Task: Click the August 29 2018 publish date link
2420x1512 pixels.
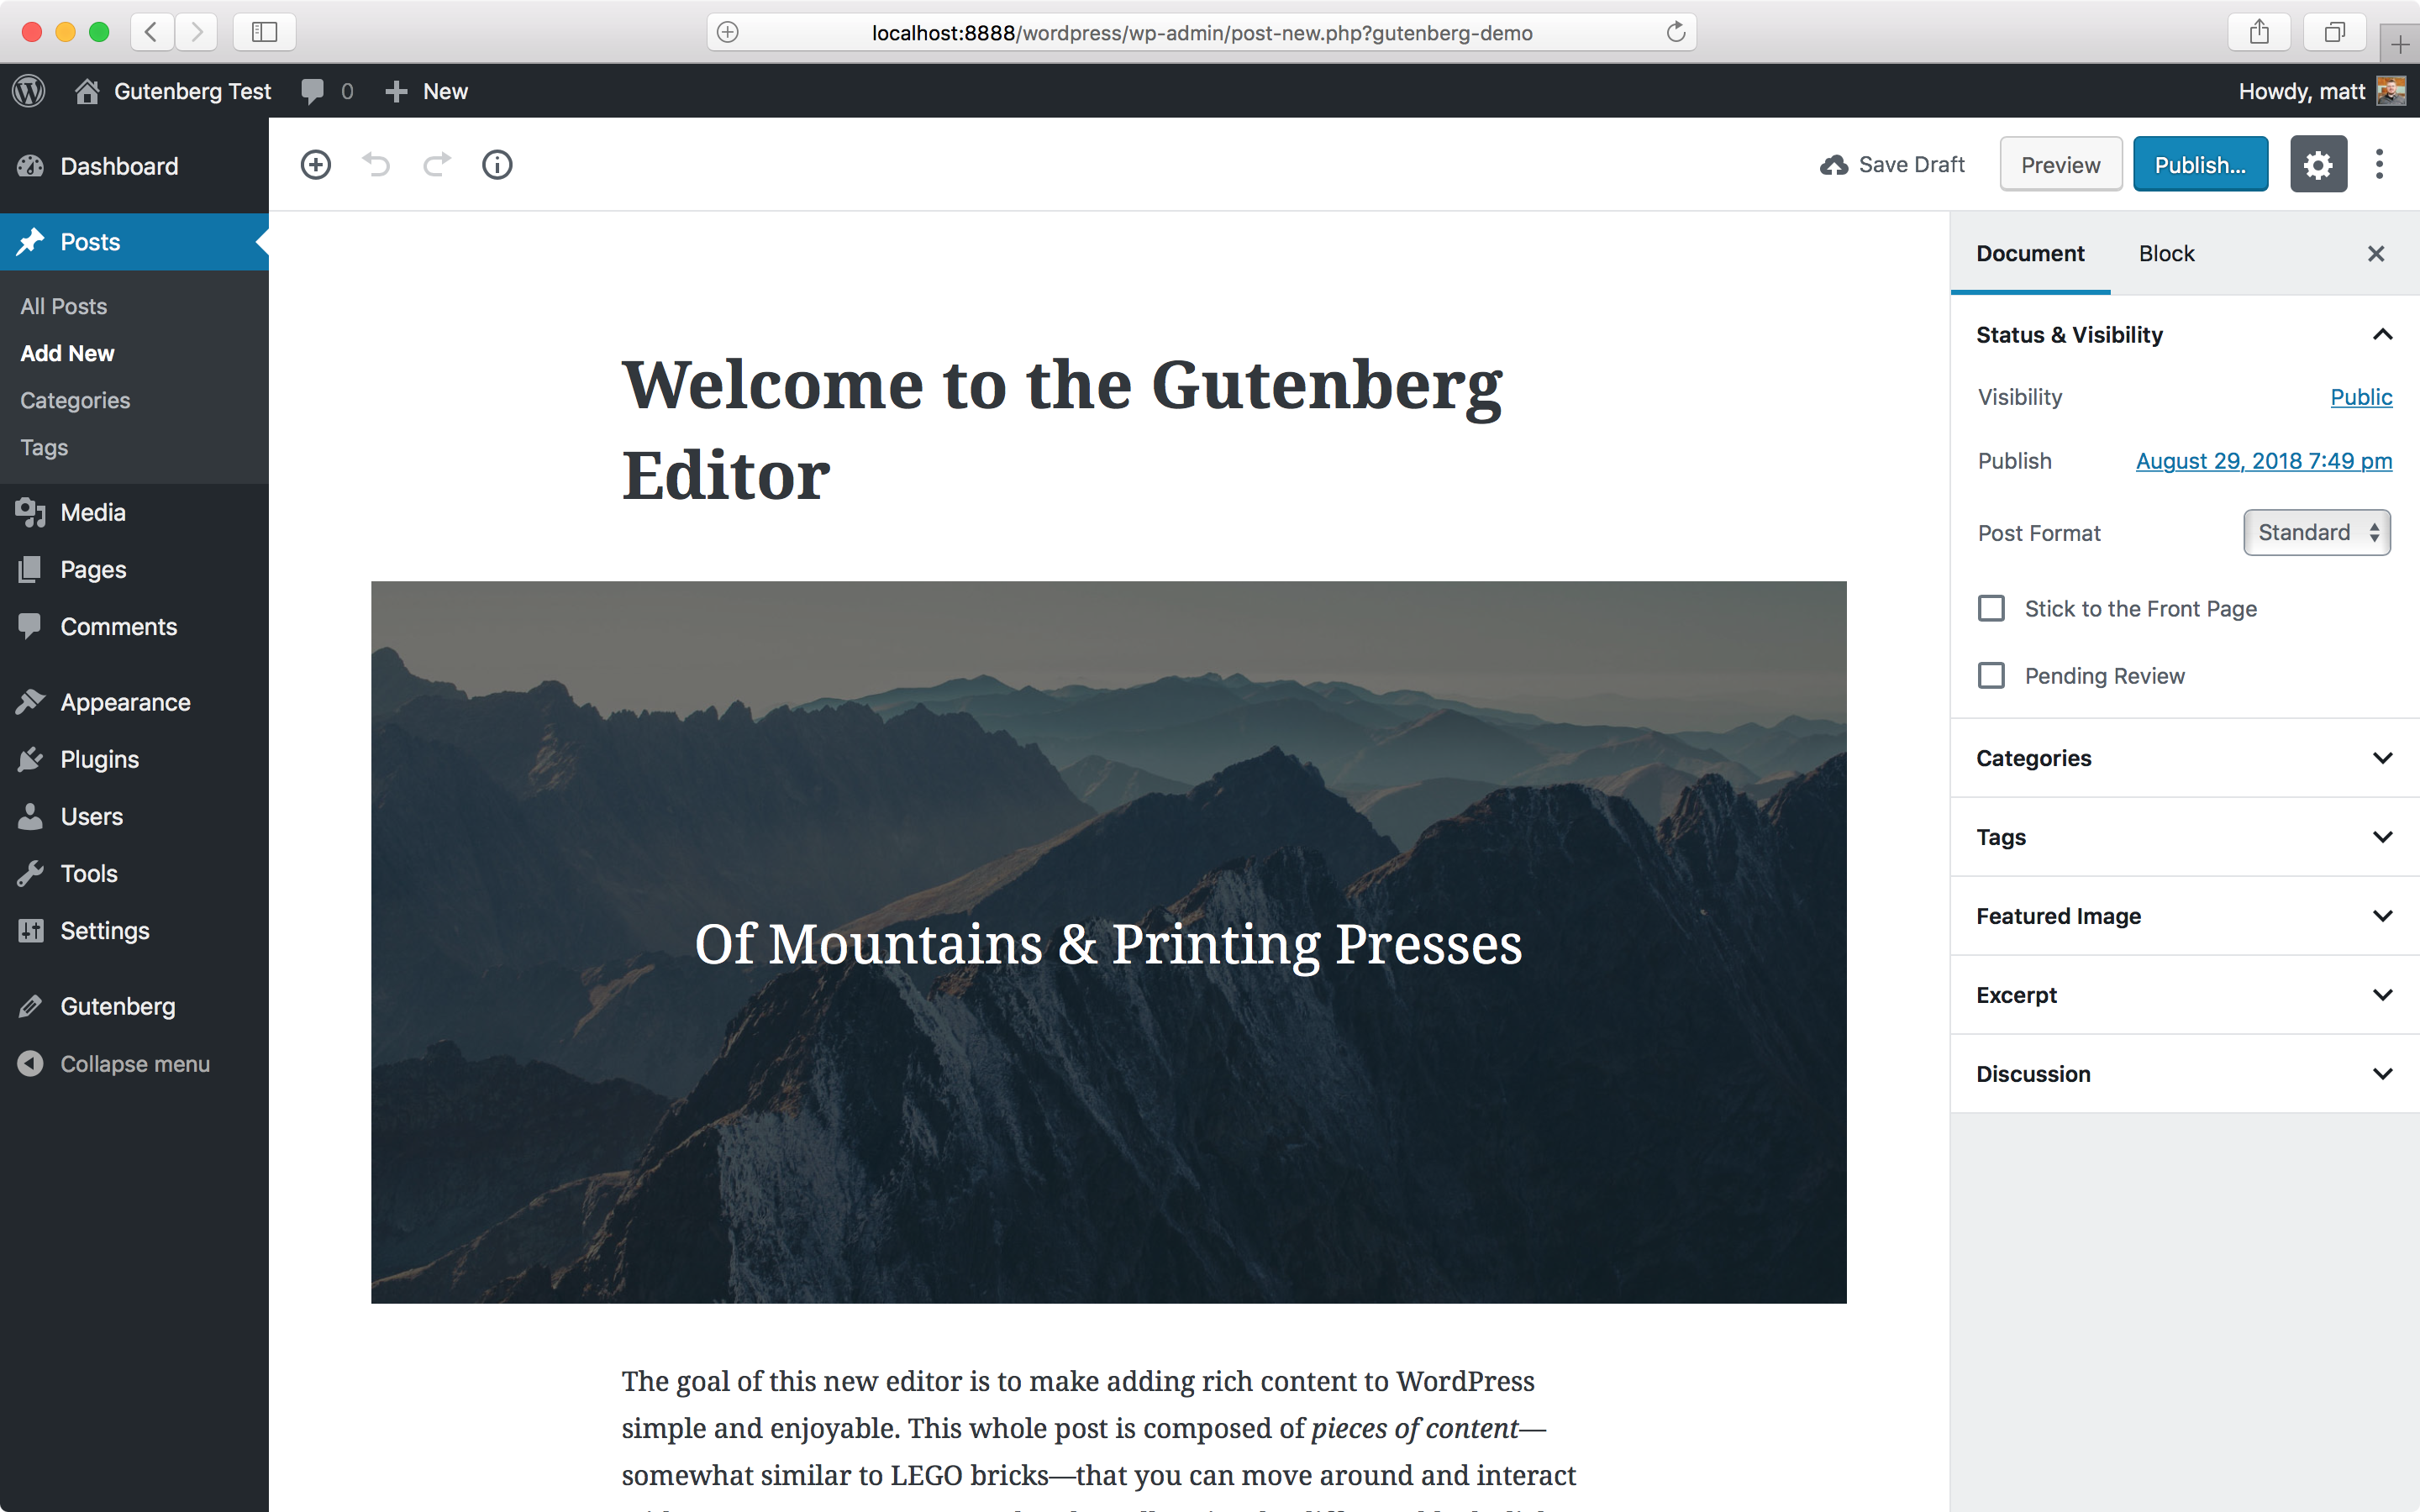Action: [2263, 459]
